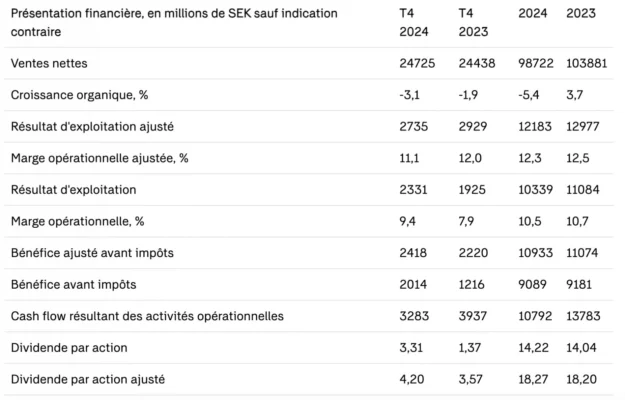Select the "Marge opérationnelle, %" row label
This screenshot has width=625, height=400.
[x=77, y=221]
